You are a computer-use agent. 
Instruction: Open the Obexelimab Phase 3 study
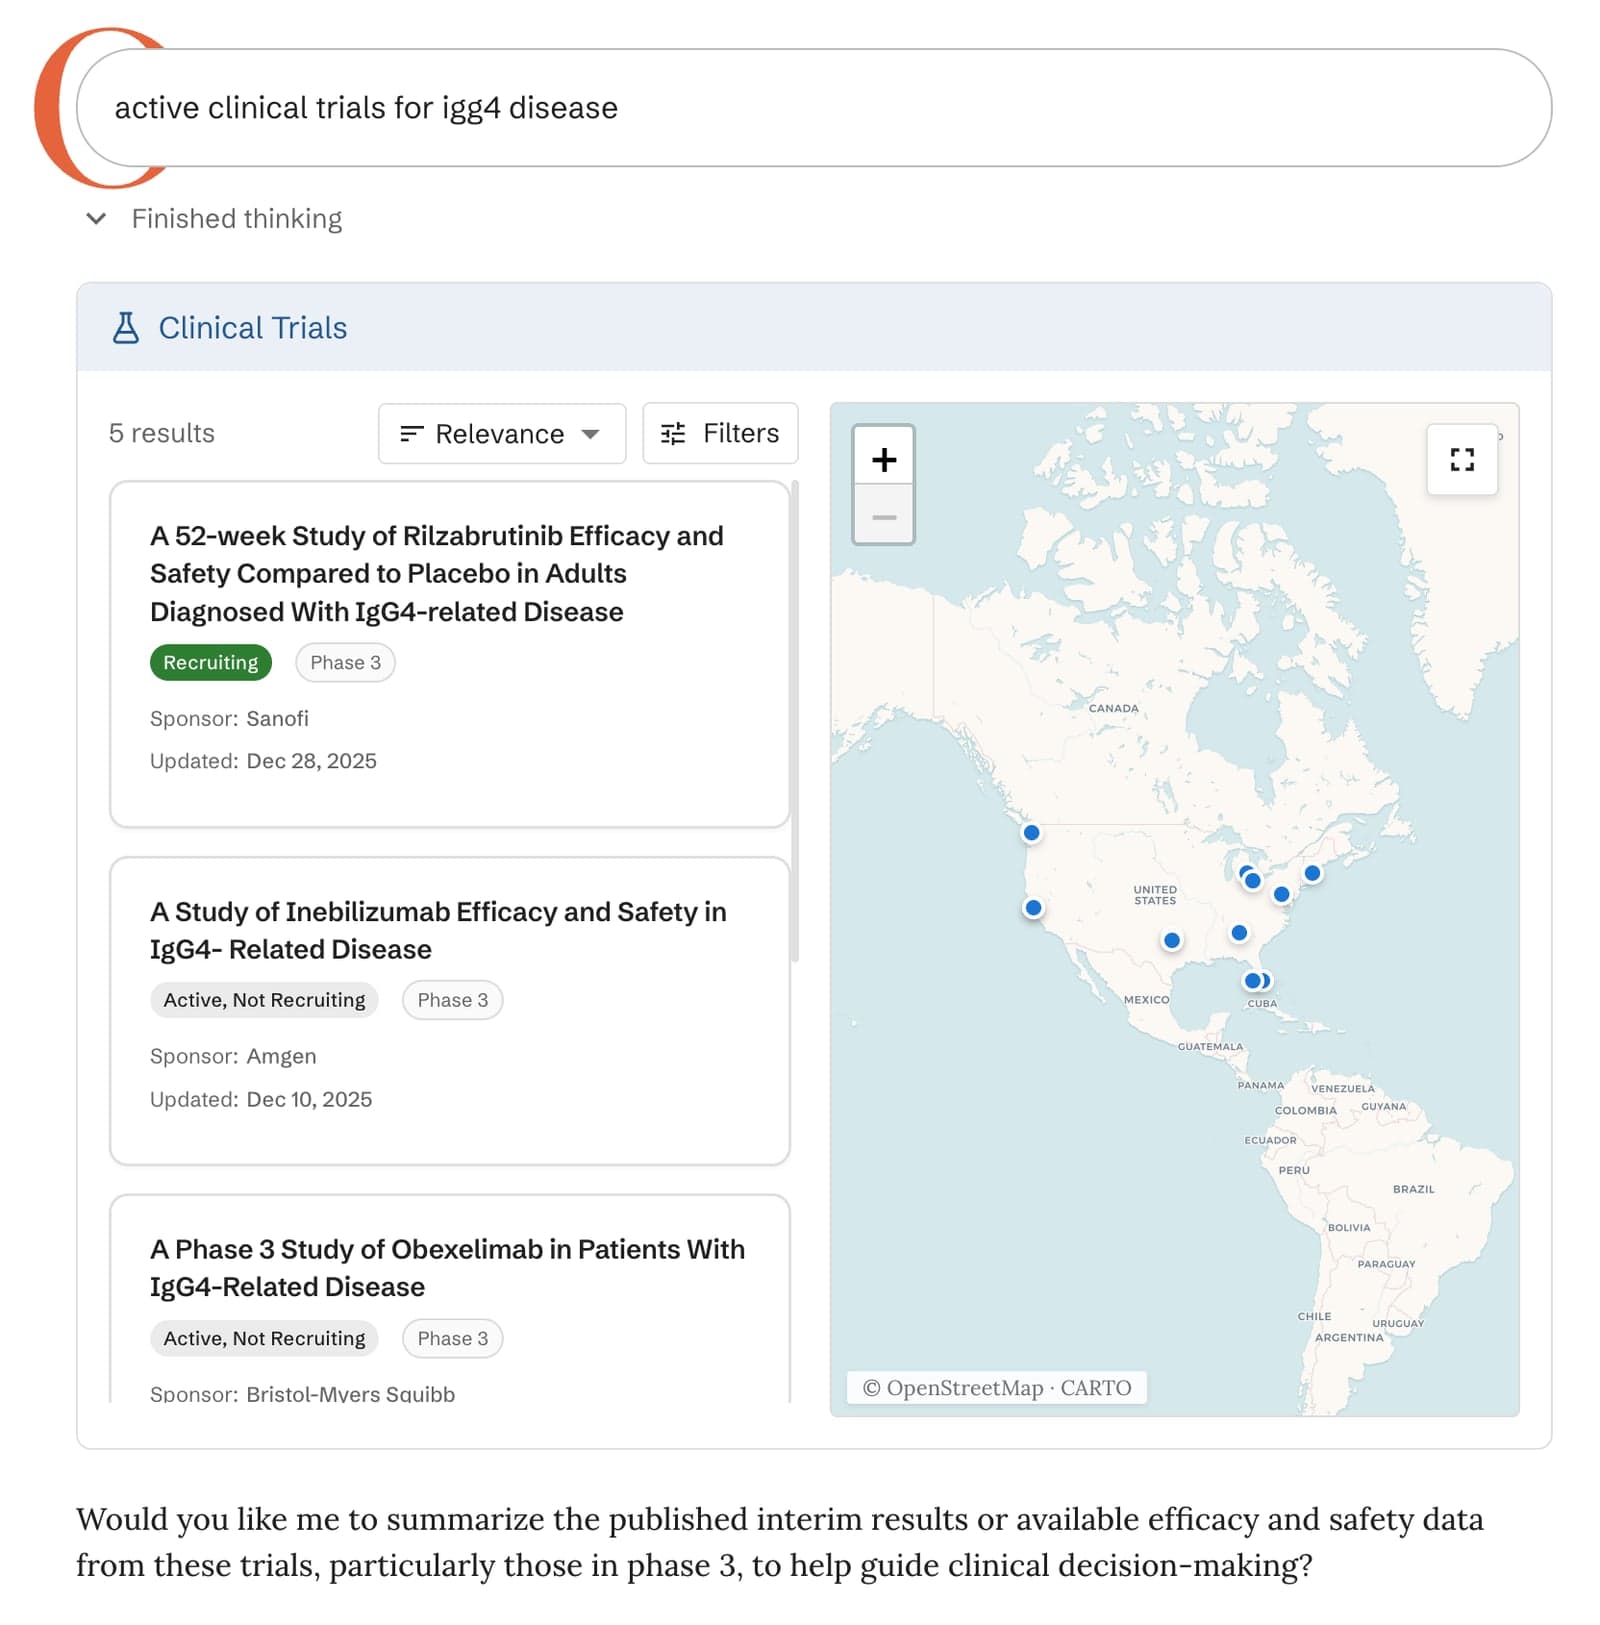click(x=447, y=1267)
